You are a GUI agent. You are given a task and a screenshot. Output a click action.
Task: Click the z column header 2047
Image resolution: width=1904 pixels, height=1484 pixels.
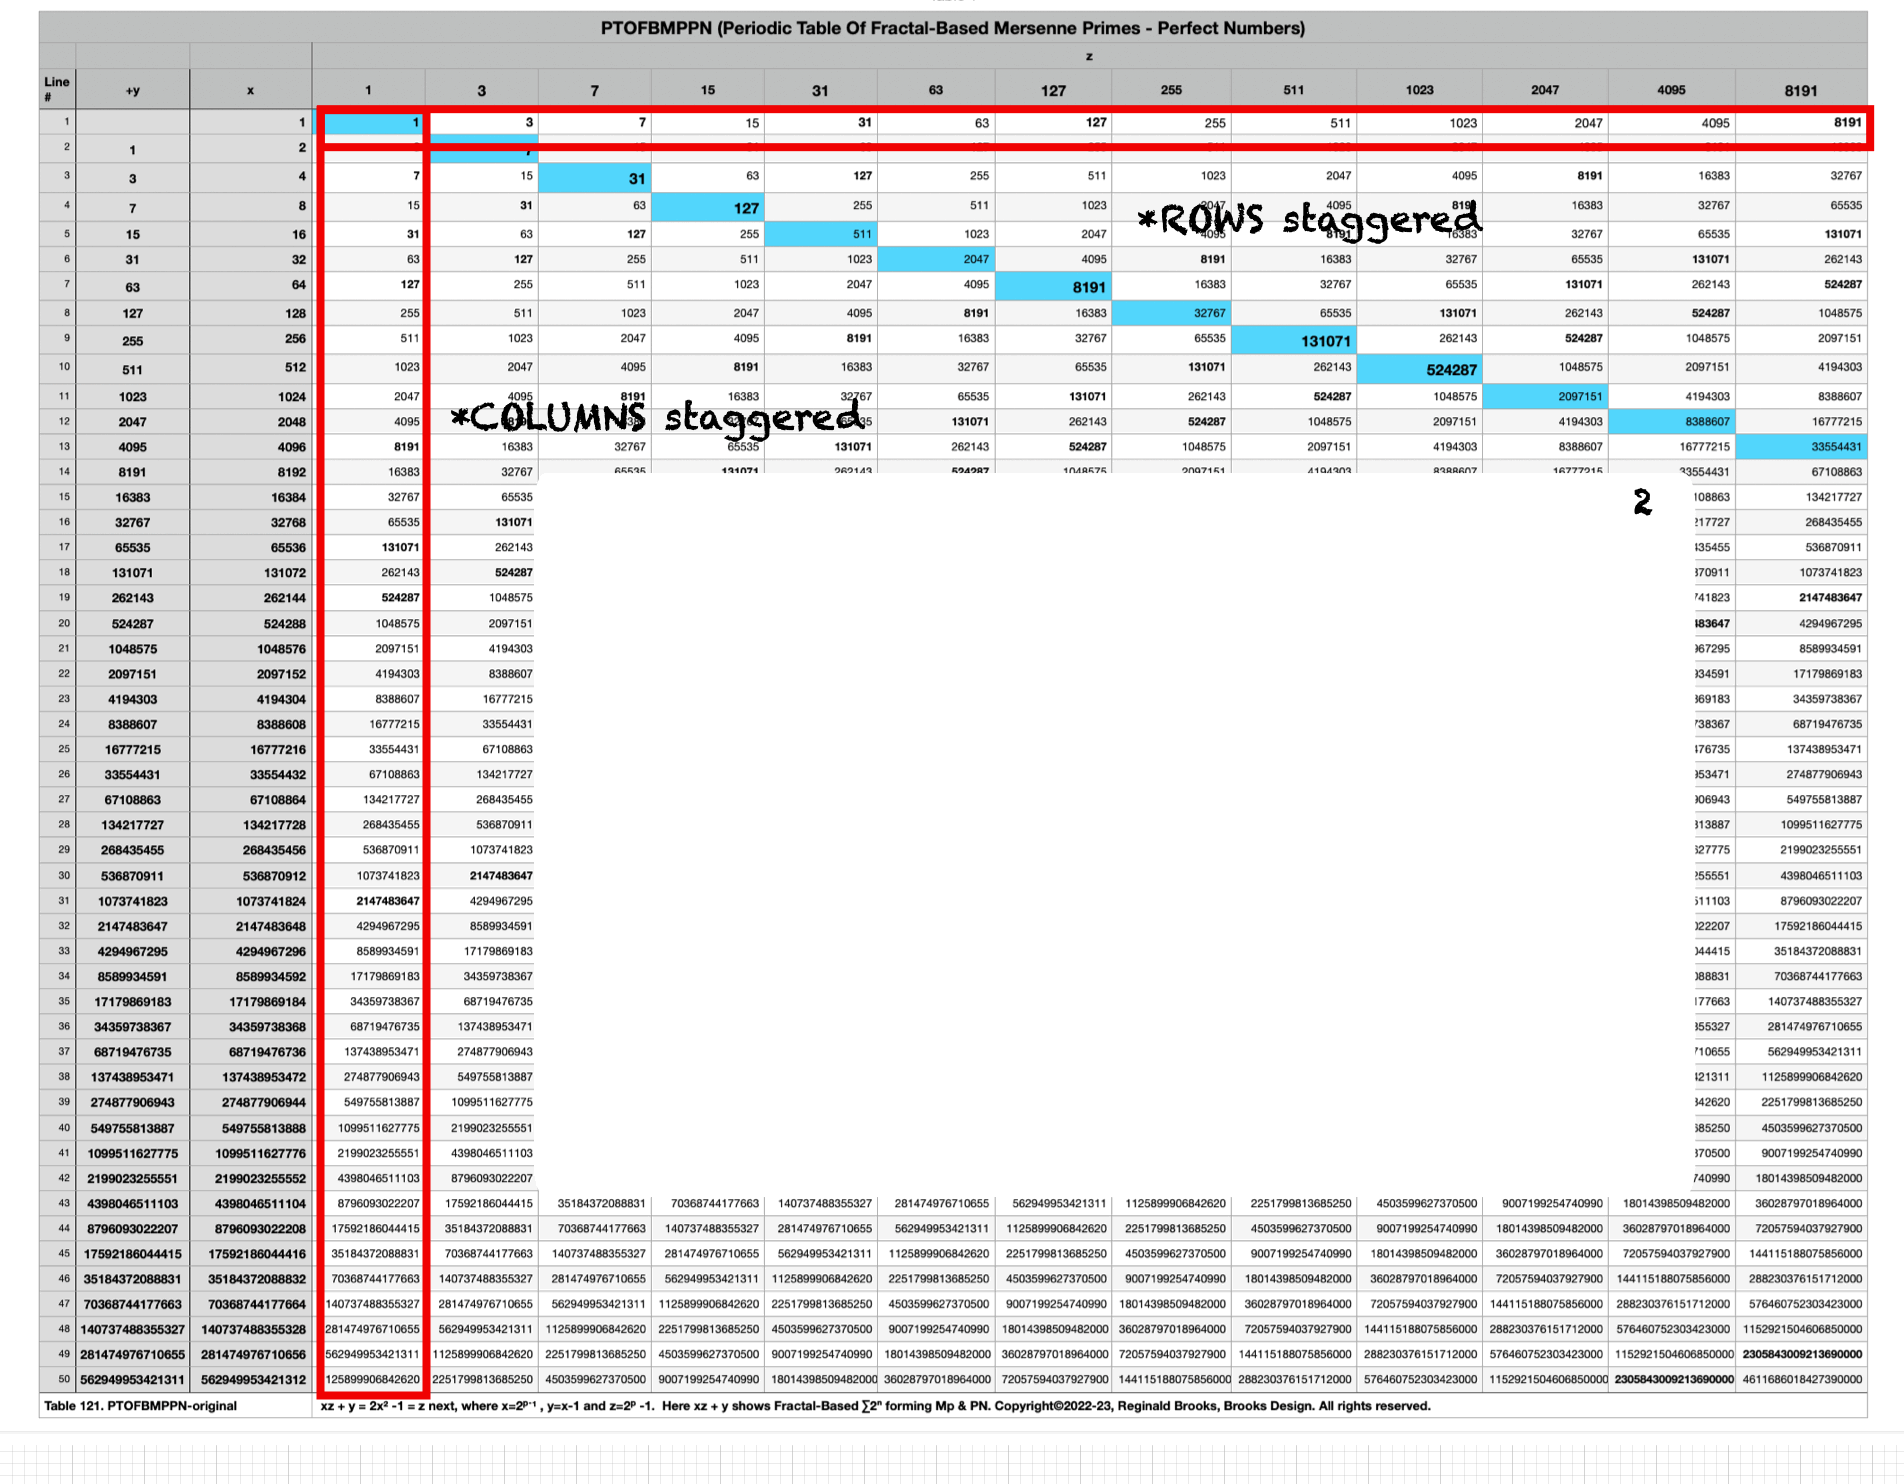[1545, 90]
